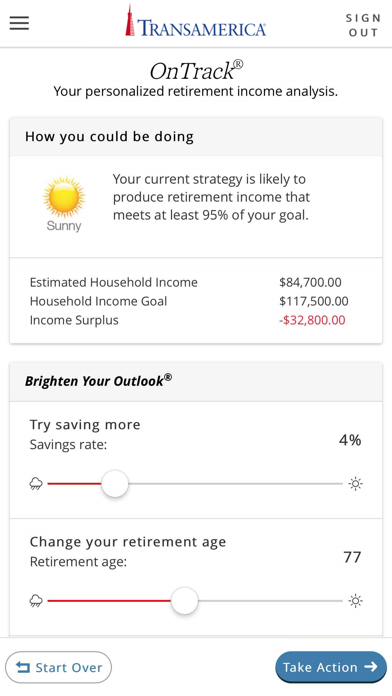
Task: Click the Income Surplus negative amount
Action: click(312, 320)
